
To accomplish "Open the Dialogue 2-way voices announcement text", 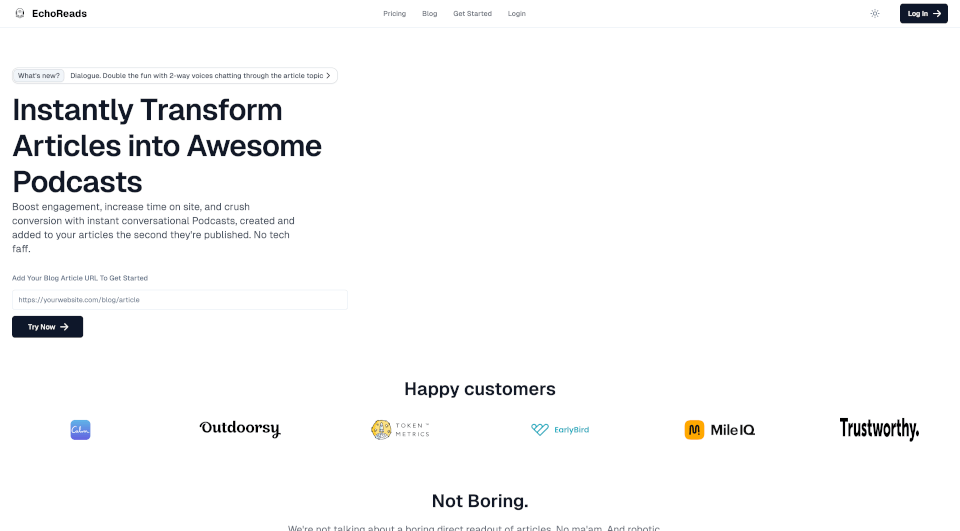I will [x=197, y=76].
